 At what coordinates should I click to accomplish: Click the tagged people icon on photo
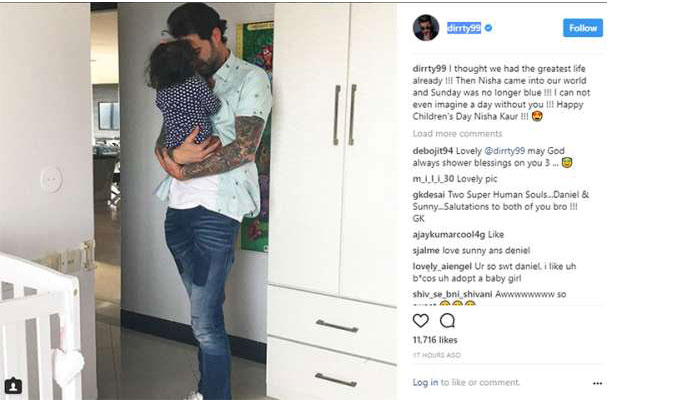pos(13,385)
